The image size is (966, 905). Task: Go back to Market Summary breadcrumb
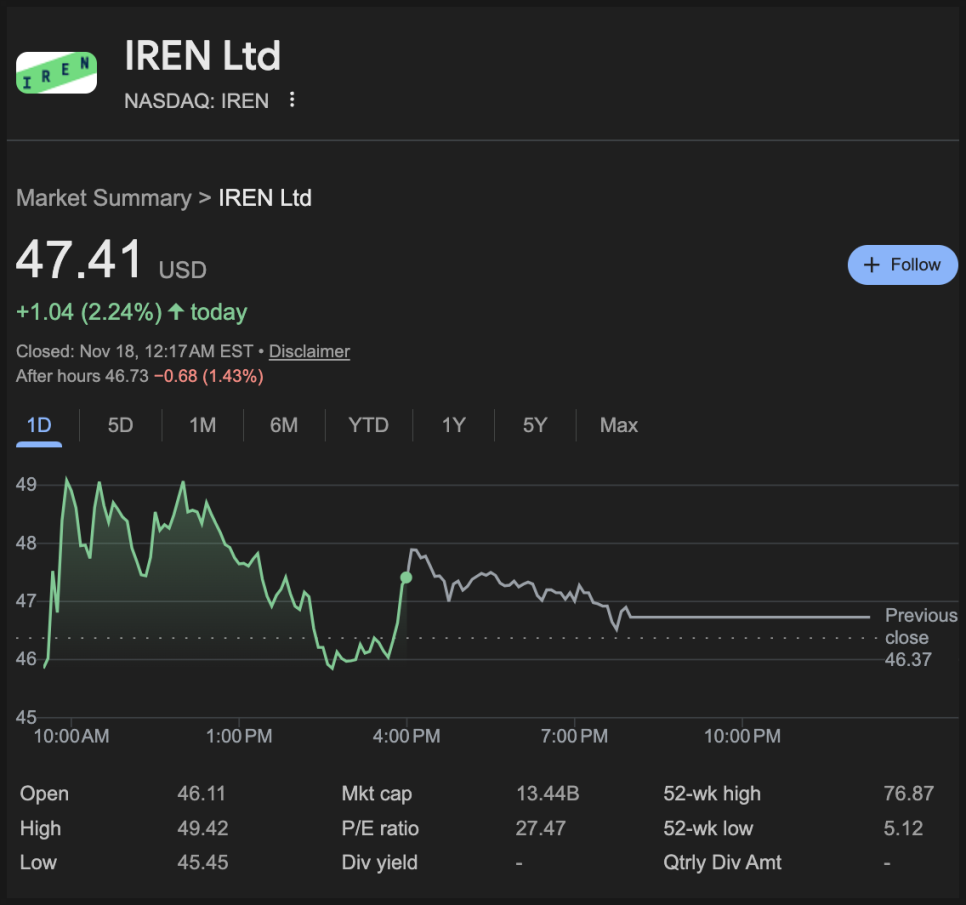(x=103, y=198)
